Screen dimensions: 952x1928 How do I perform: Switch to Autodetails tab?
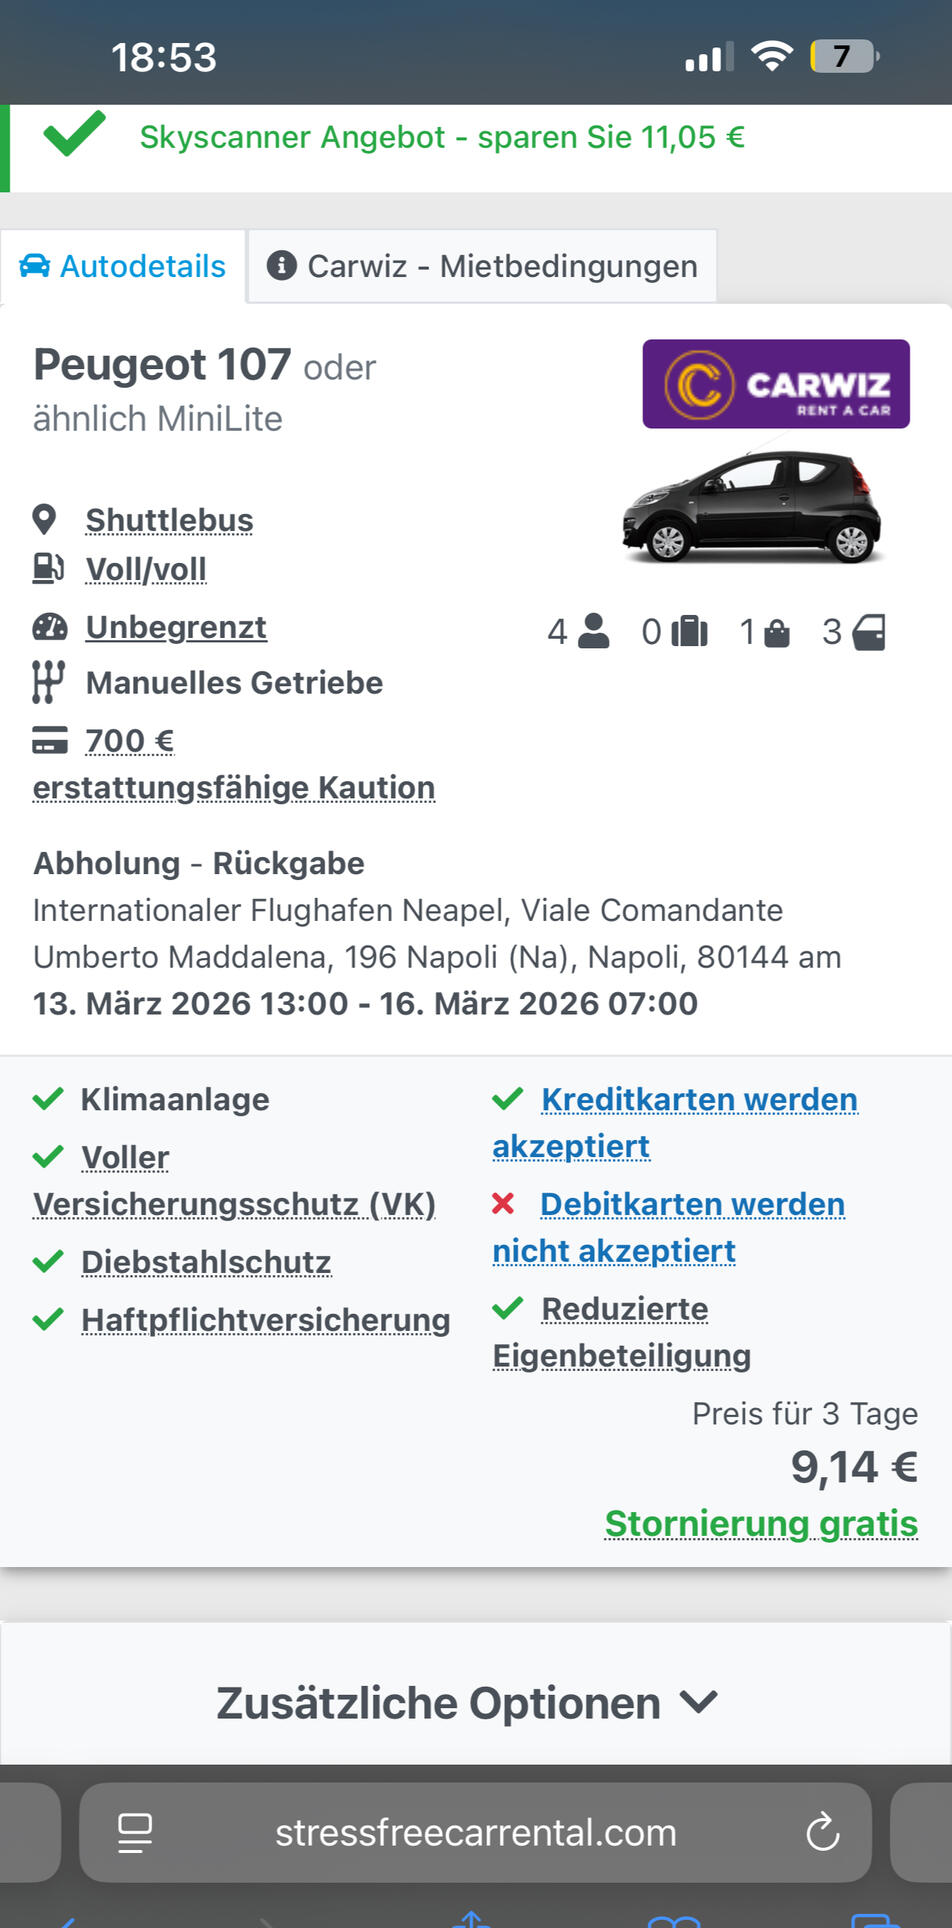(x=123, y=266)
